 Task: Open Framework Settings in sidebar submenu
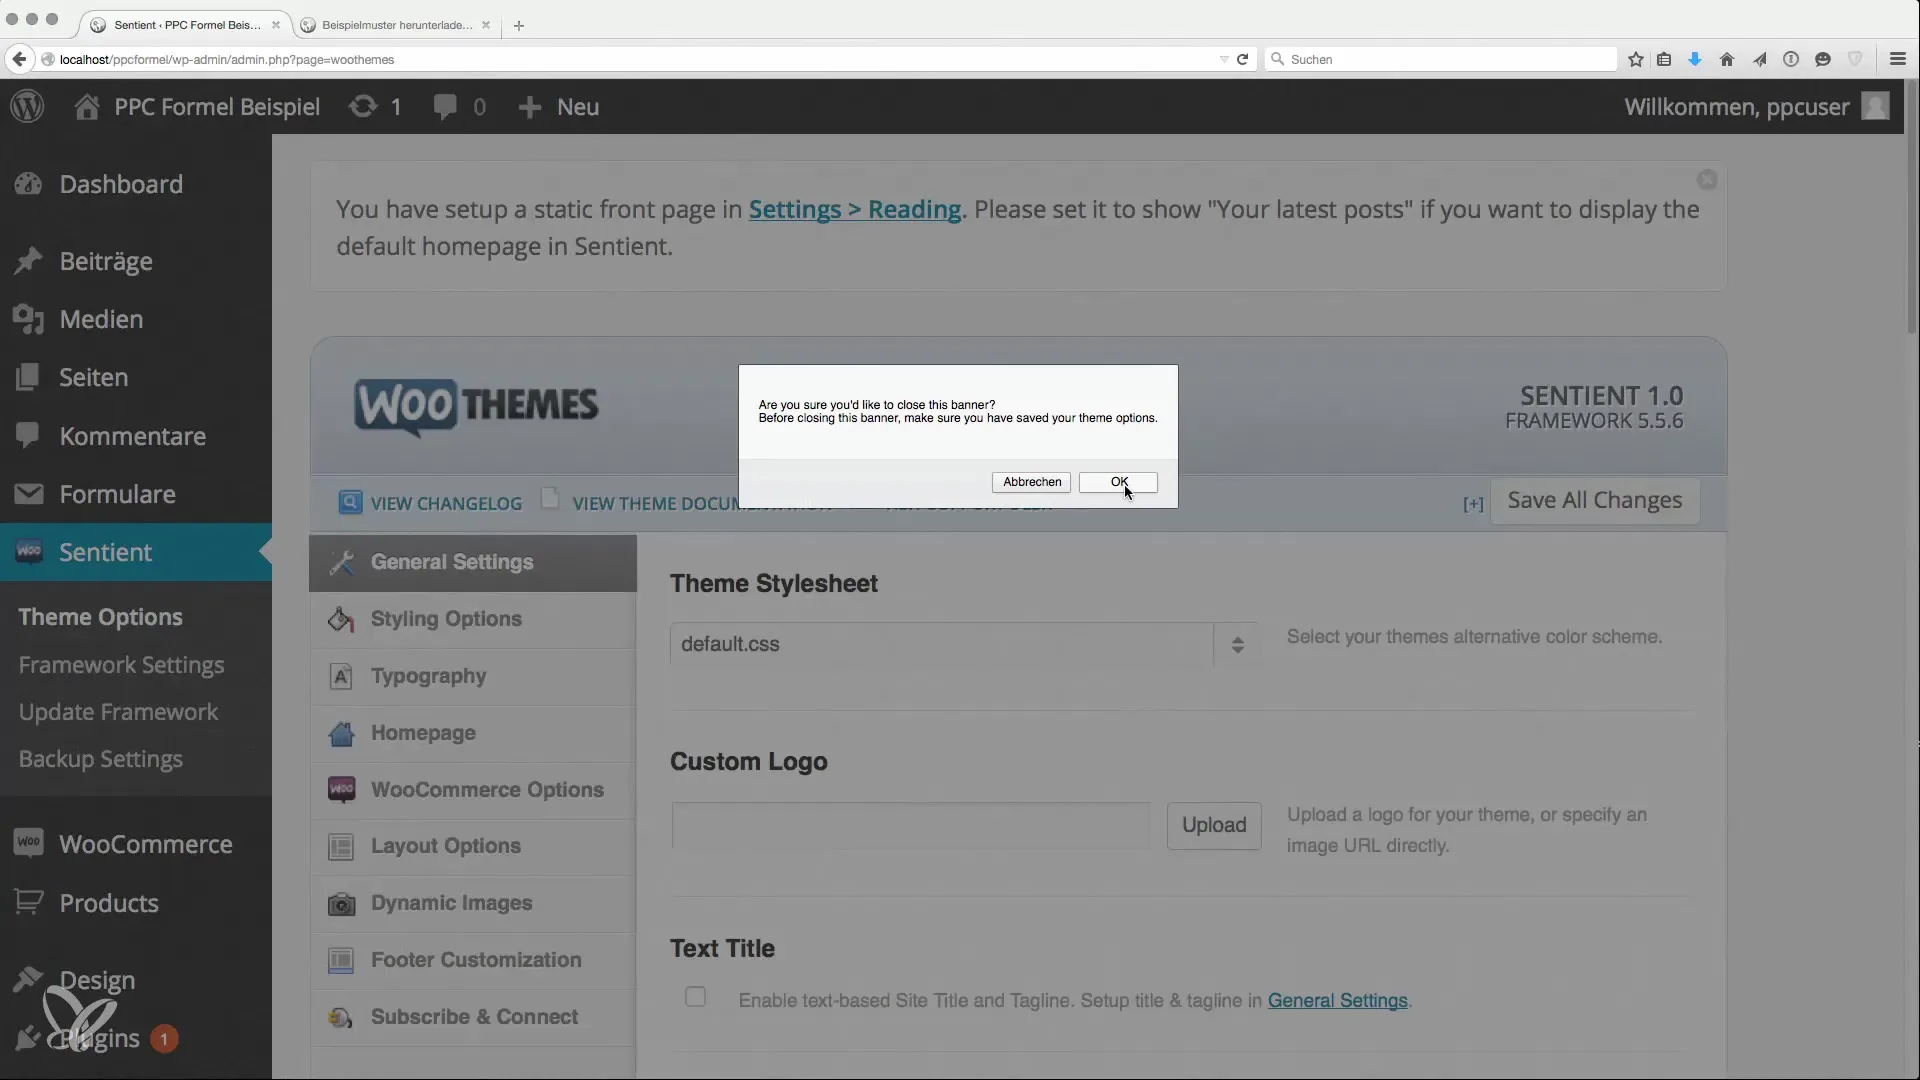[x=121, y=665]
